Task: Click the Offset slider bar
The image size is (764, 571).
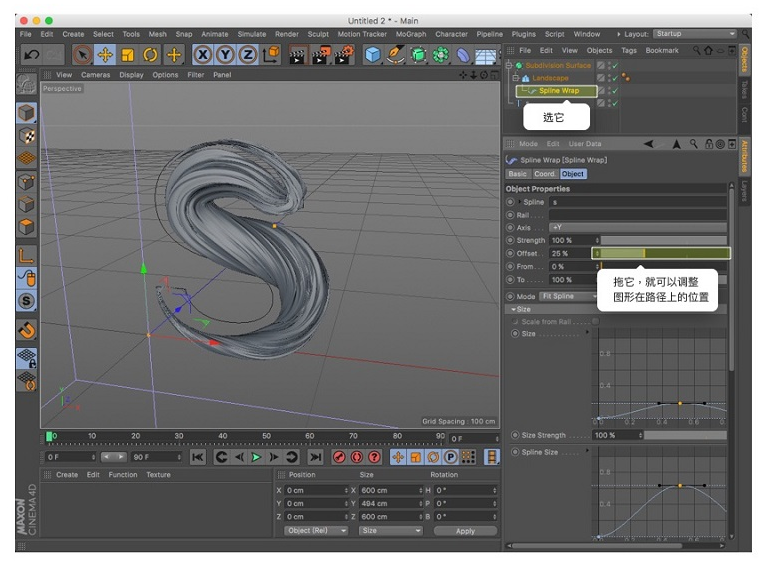Action: pyautogui.click(x=662, y=254)
